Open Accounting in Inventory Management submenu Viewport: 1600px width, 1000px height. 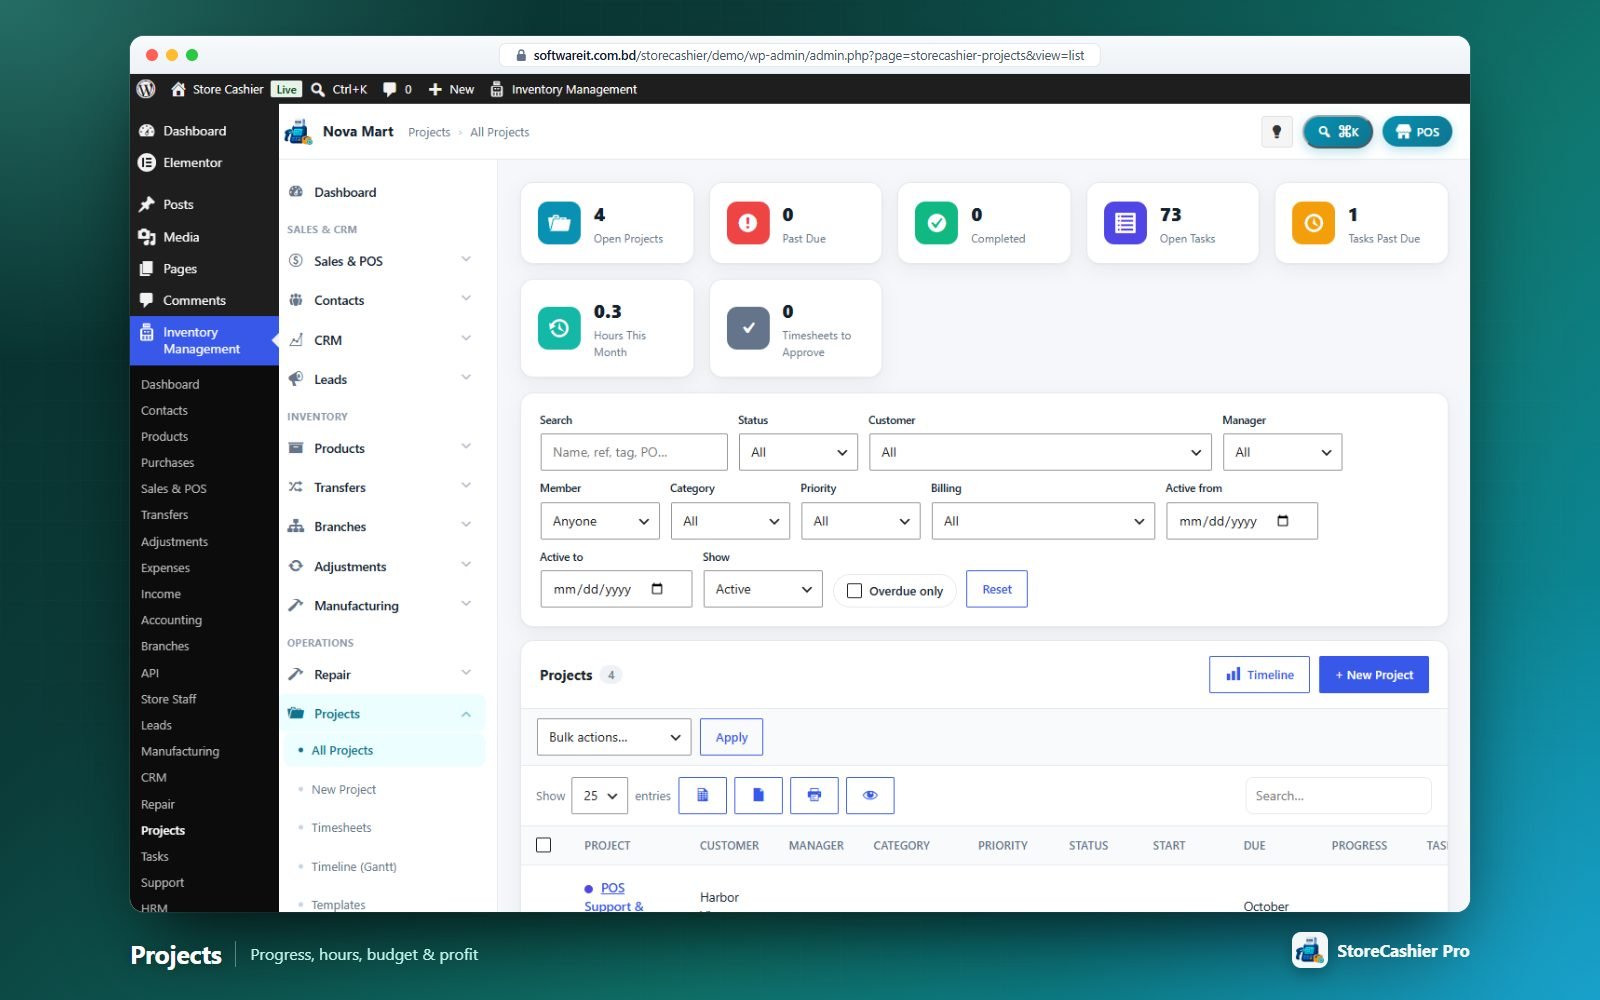click(171, 620)
